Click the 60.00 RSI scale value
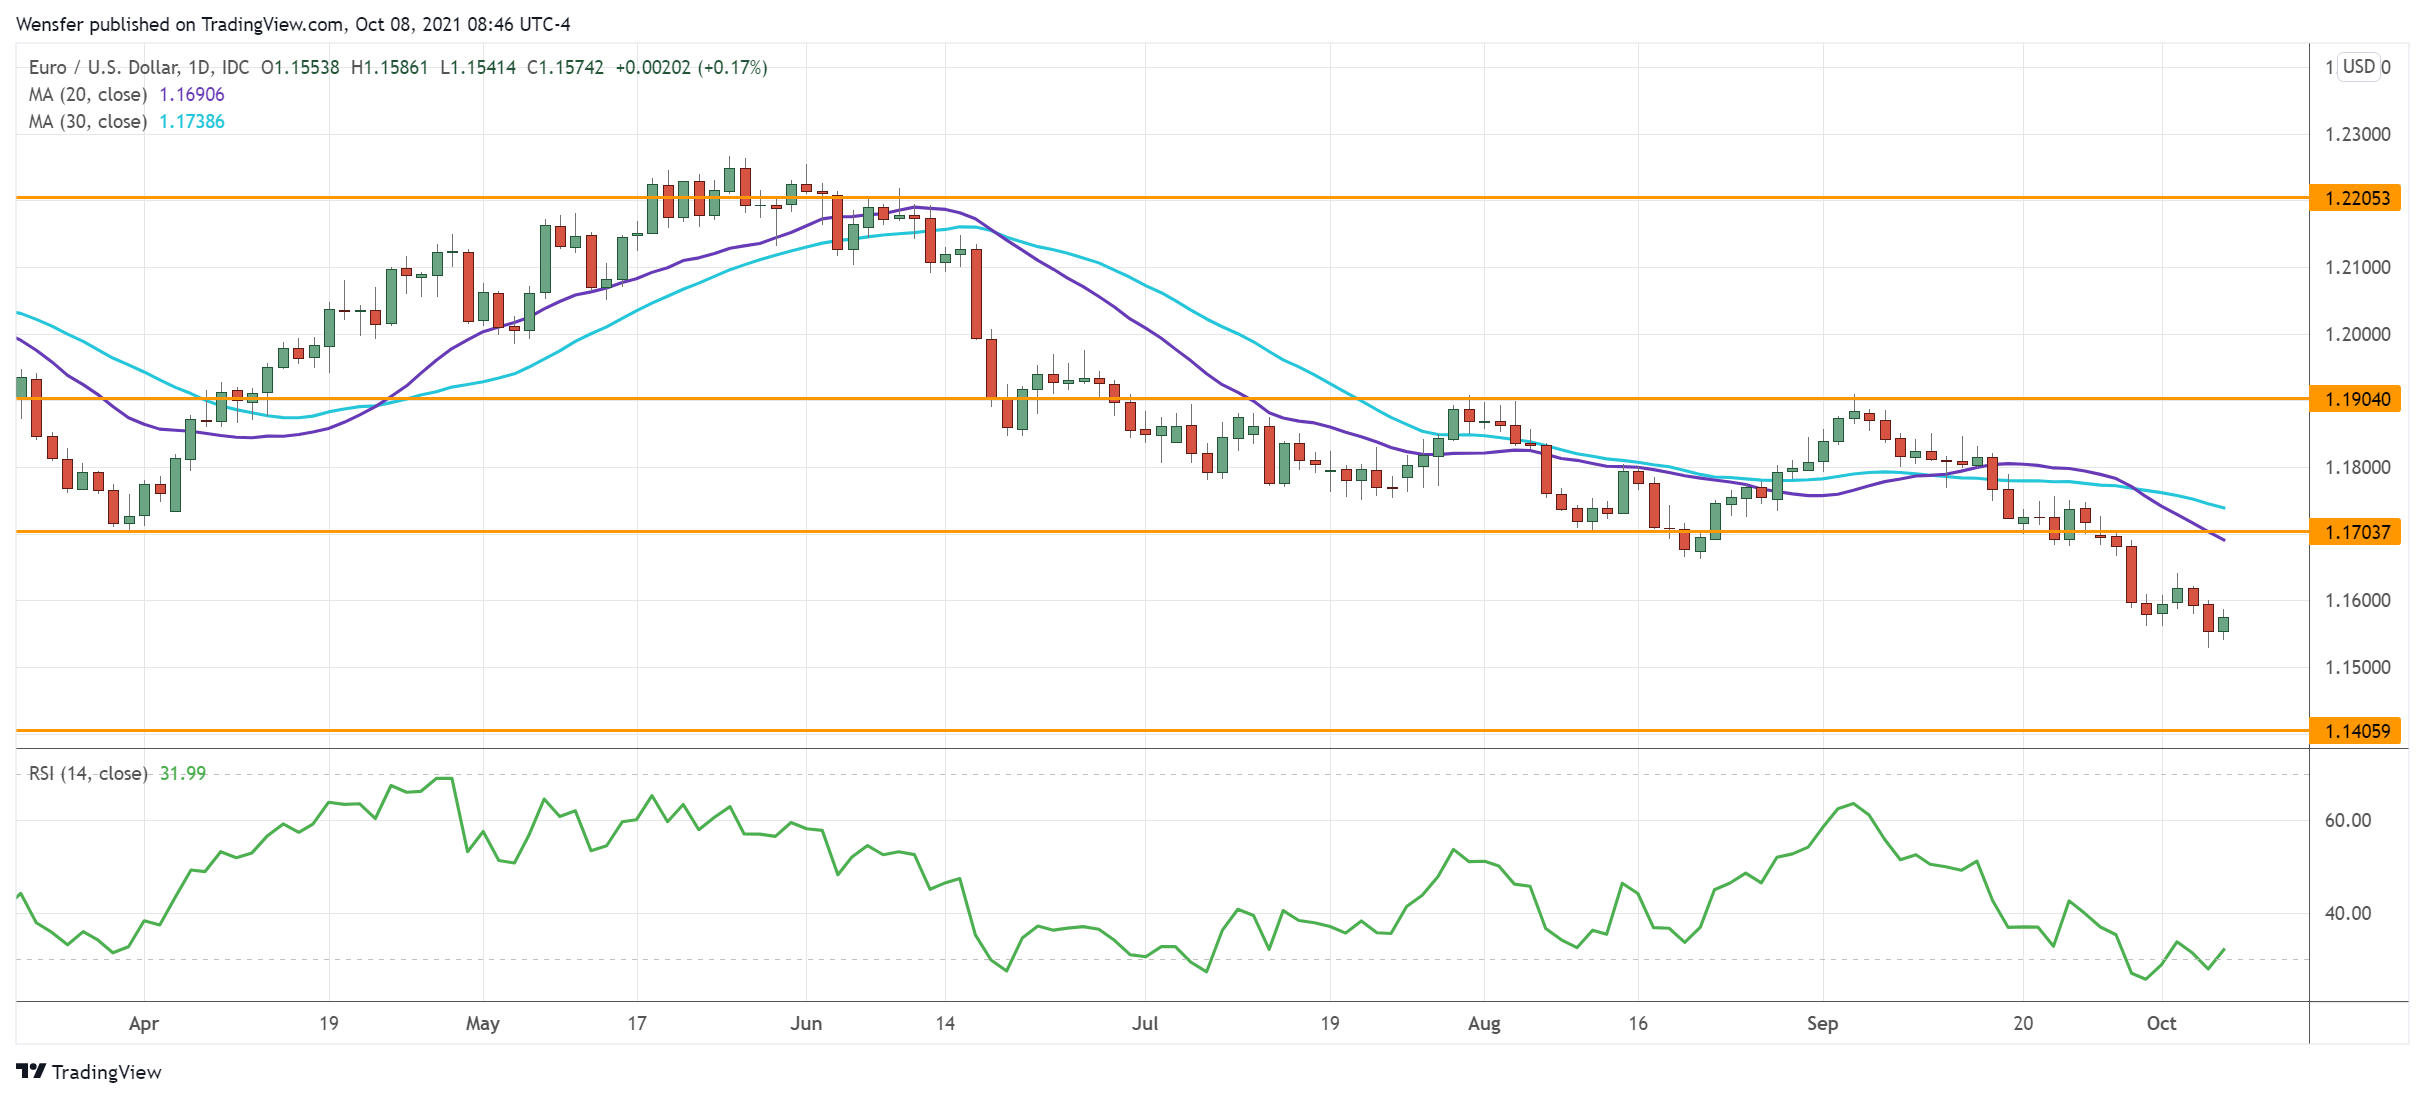This screenshot has height=1099, width=2425. 2347,820
